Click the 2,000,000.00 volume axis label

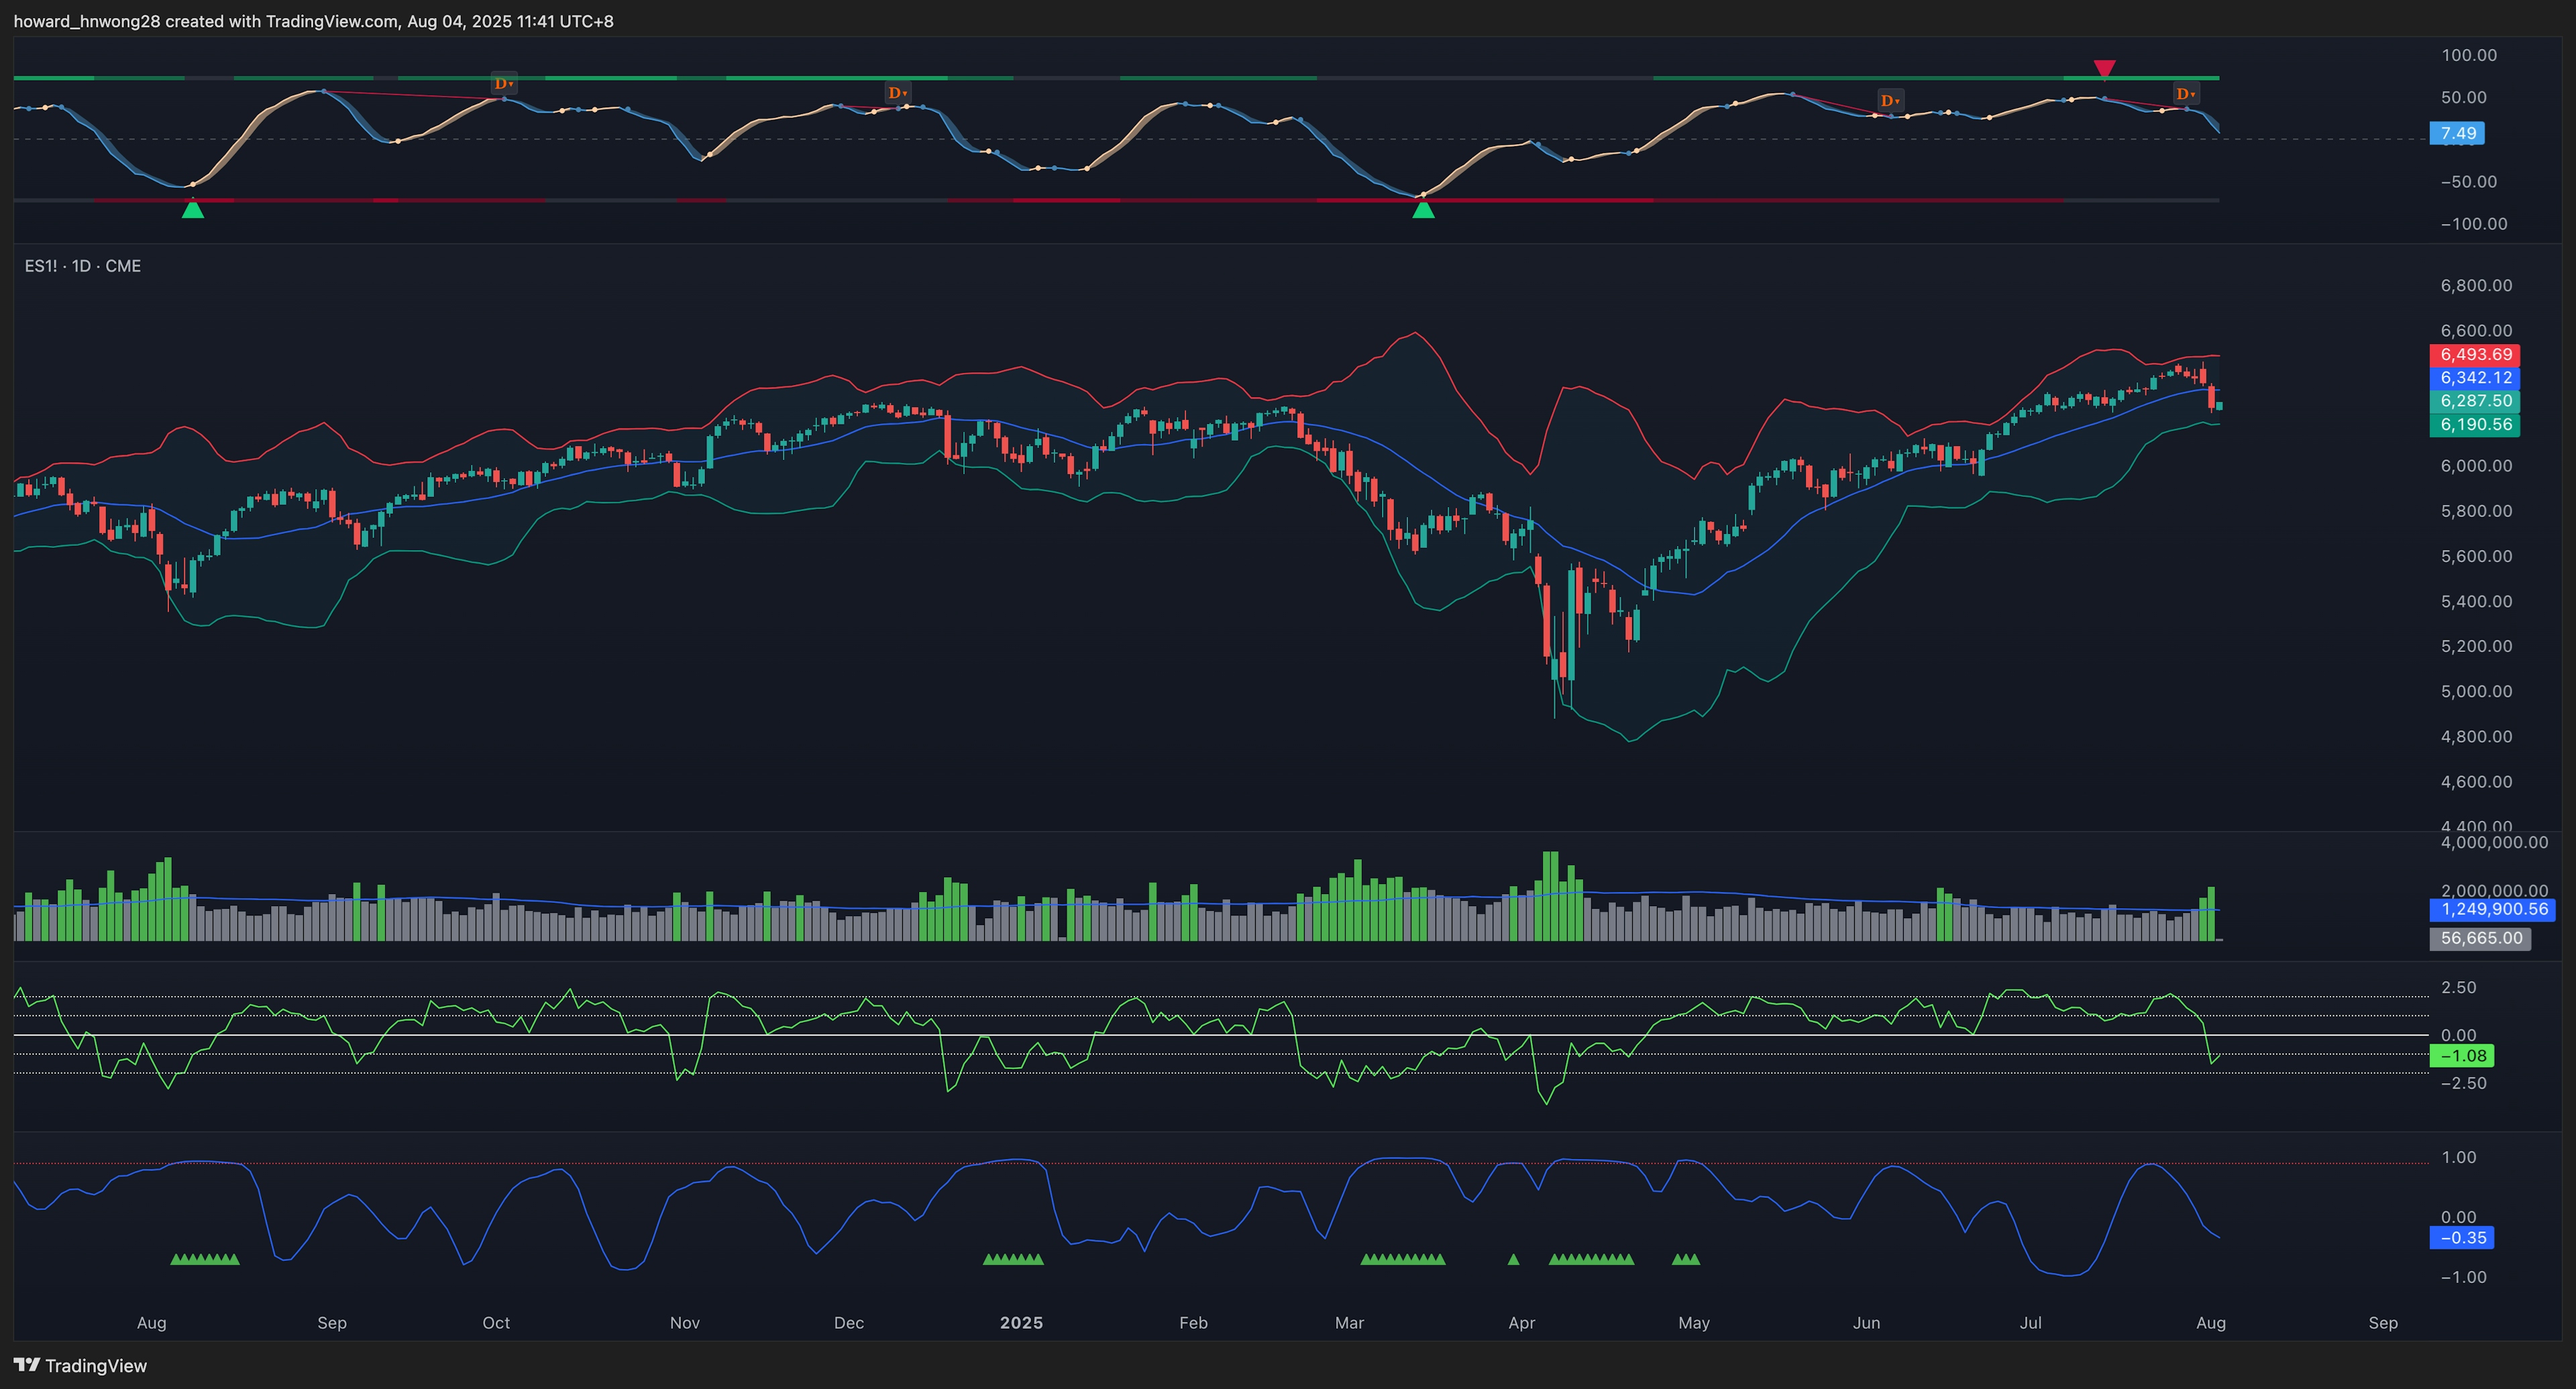pos(2494,890)
